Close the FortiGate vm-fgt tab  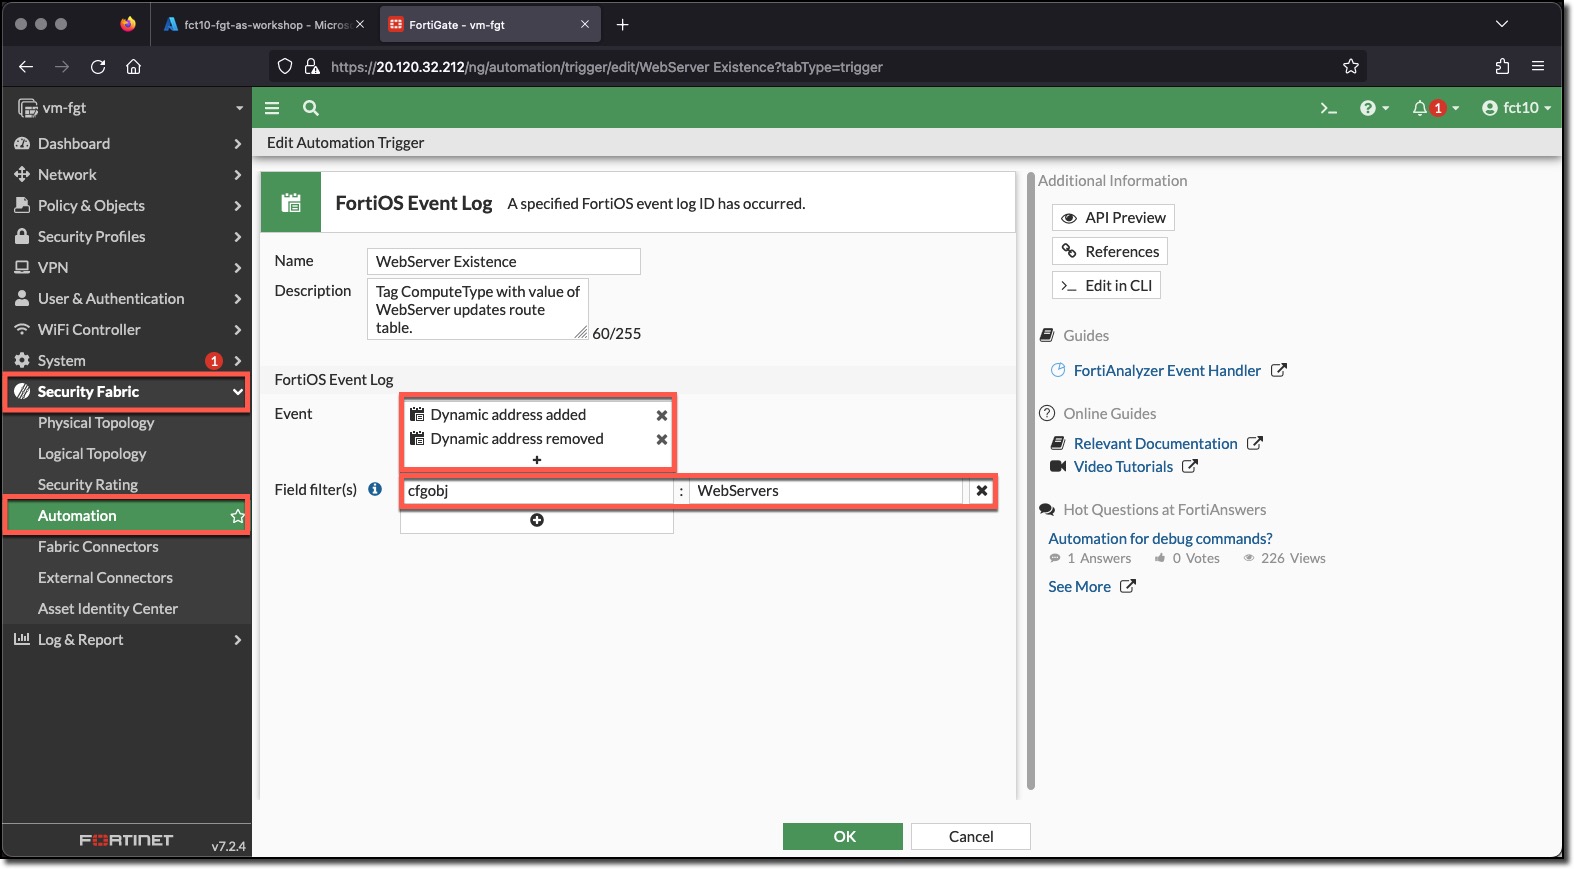pos(585,25)
